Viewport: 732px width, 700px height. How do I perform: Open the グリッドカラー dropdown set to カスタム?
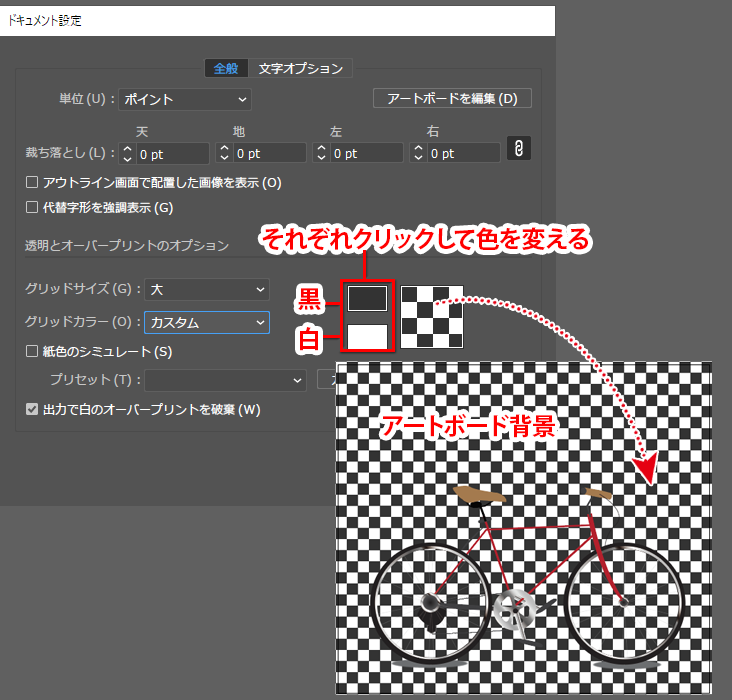[207, 323]
